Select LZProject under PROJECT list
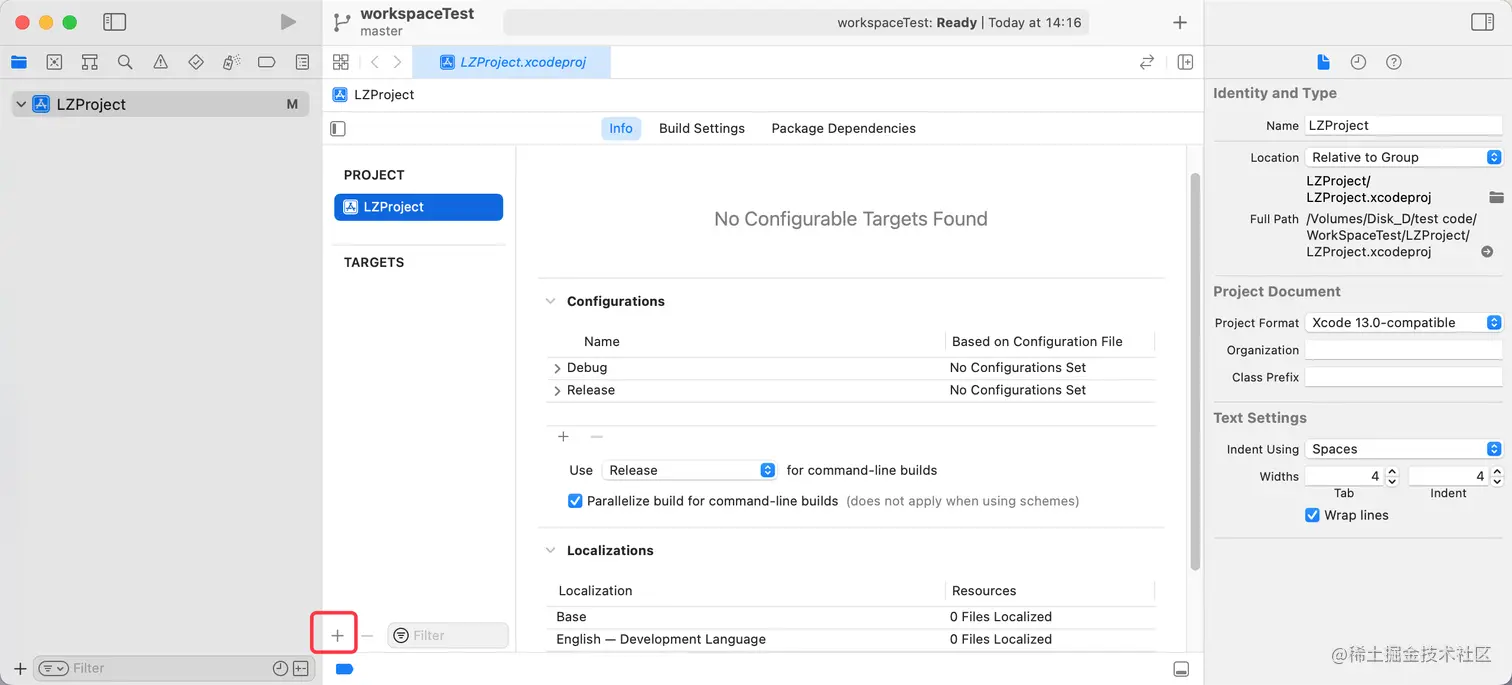Screen dimensions: 1512x685 418,207
